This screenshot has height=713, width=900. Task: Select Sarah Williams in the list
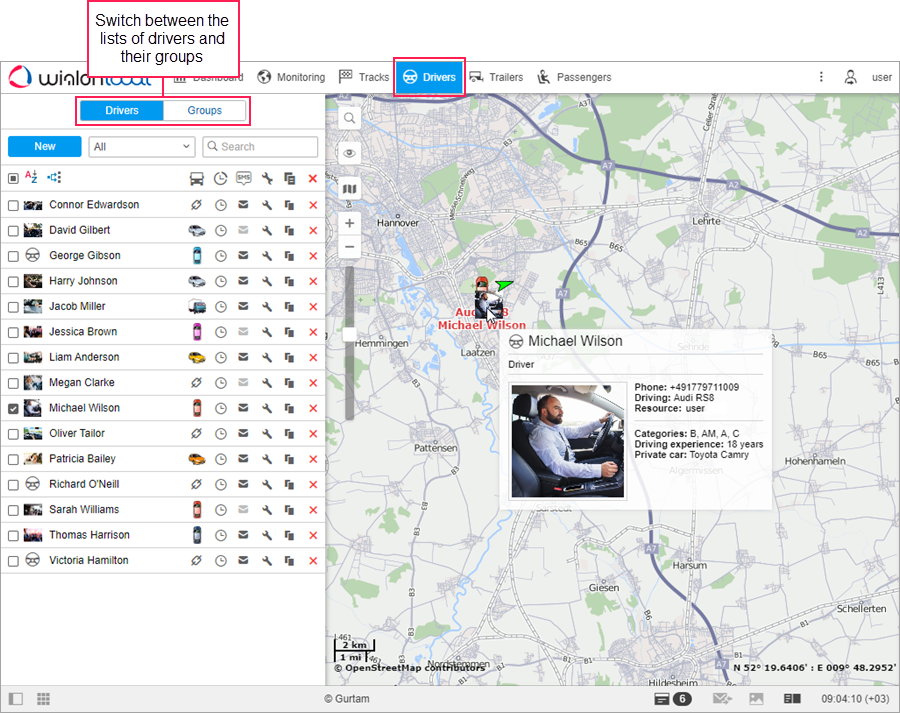[84, 510]
